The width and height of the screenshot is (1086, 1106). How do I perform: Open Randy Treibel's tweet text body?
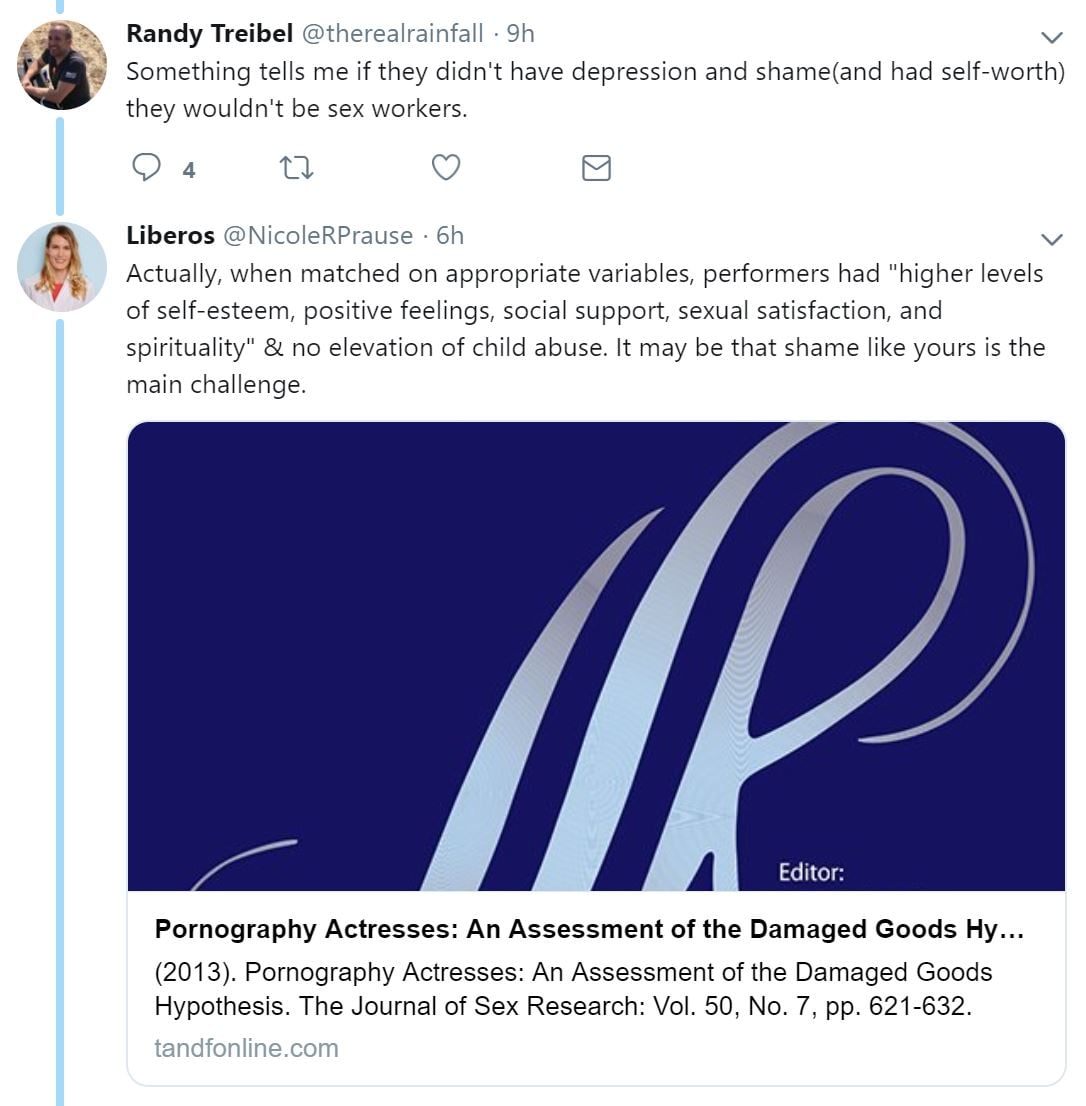(x=595, y=90)
